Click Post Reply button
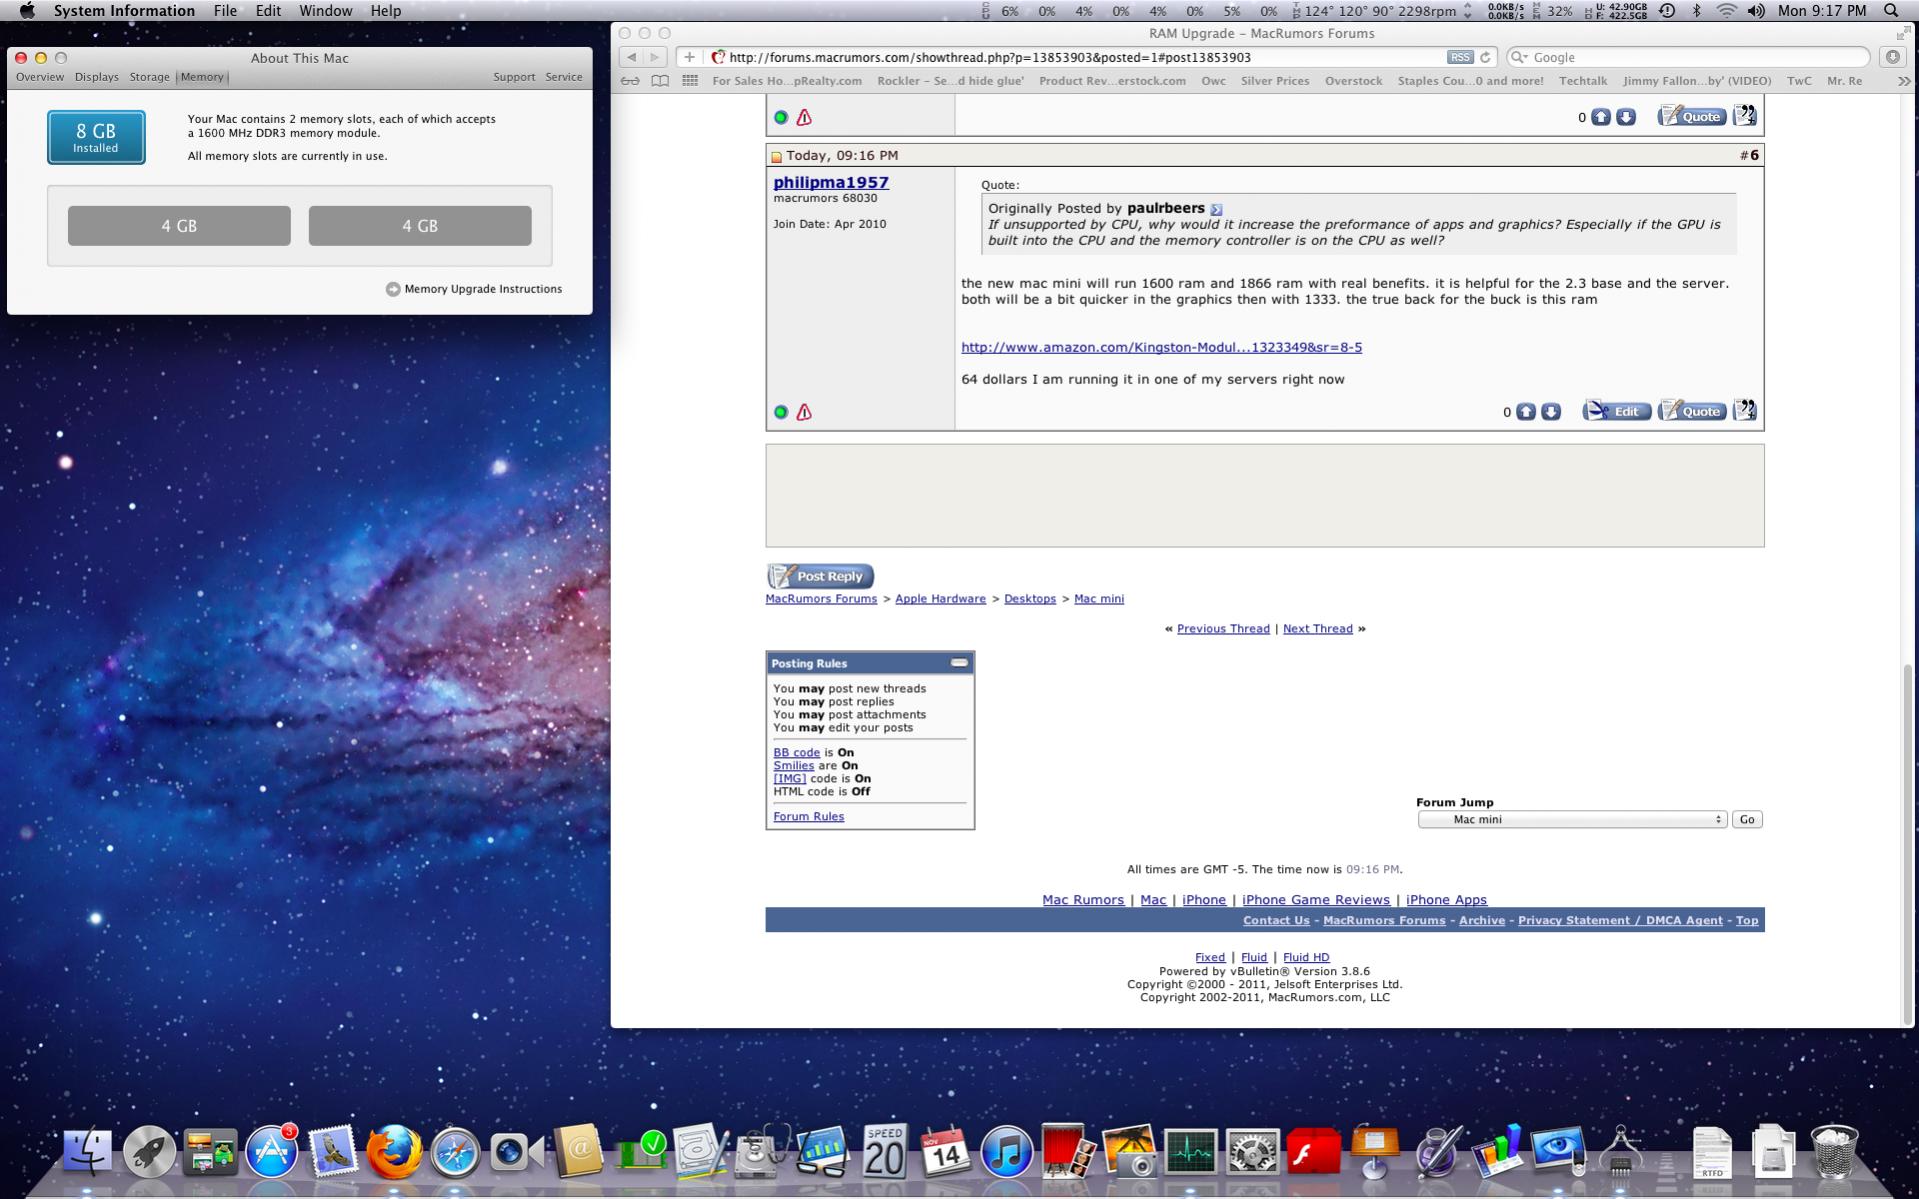The width and height of the screenshot is (1919, 1199). click(x=821, y=576)
